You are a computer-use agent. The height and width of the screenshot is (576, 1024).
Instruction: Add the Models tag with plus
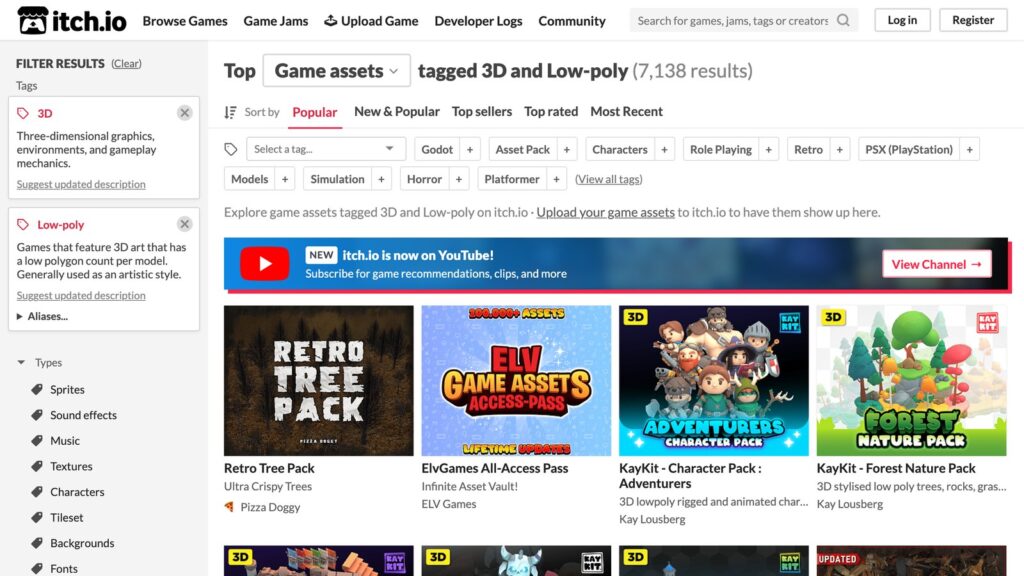(285, 179)
